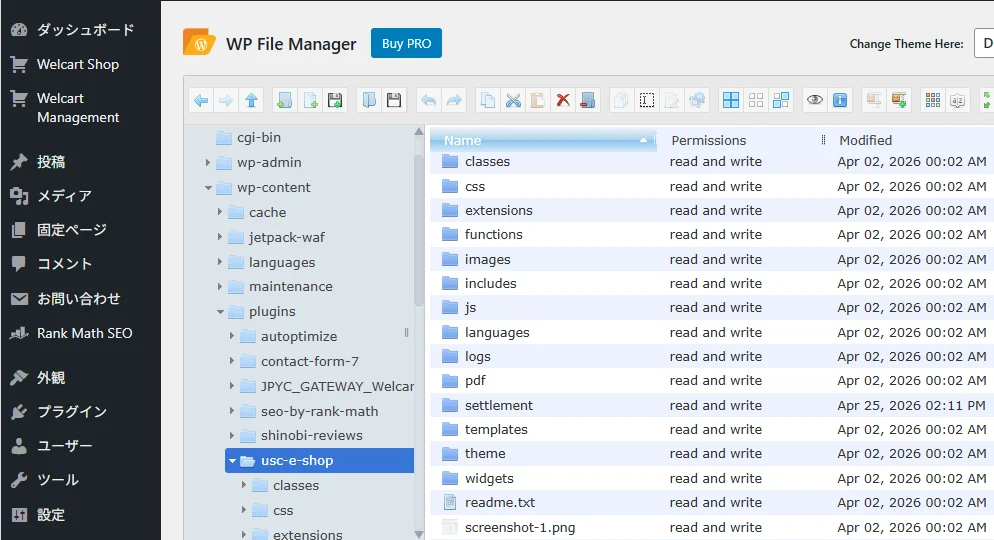Viewport: 994px width, 540px height.
Task: Expand the contact-form-7 folder arrow
Action: (232, 361)
